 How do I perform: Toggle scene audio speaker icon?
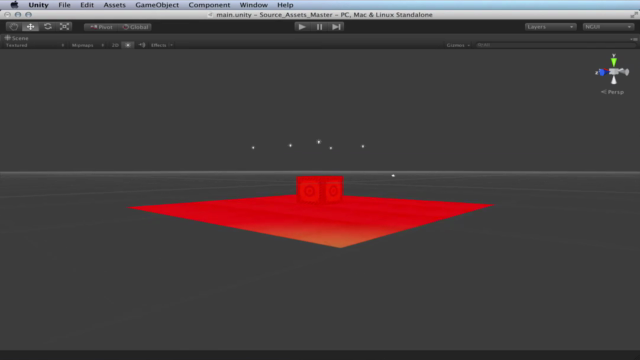[142, 45]
